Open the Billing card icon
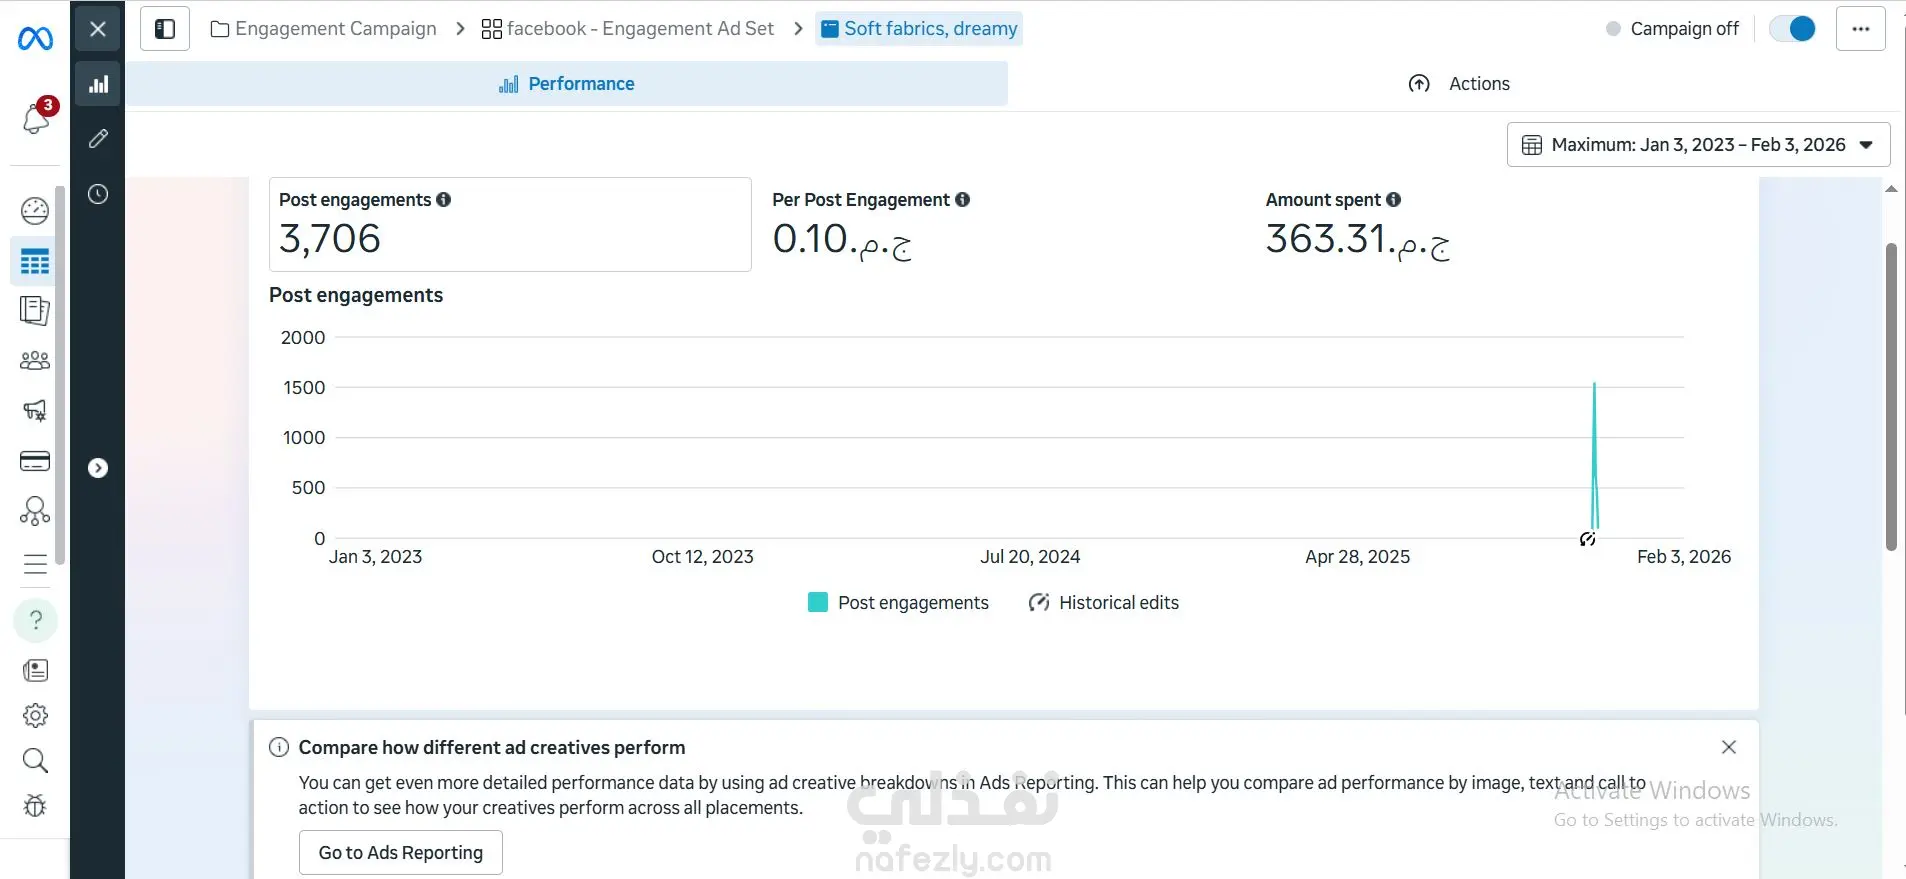The height and width of the screenshot is (879, 1906). pyautogui.click(x=35, y=461)
